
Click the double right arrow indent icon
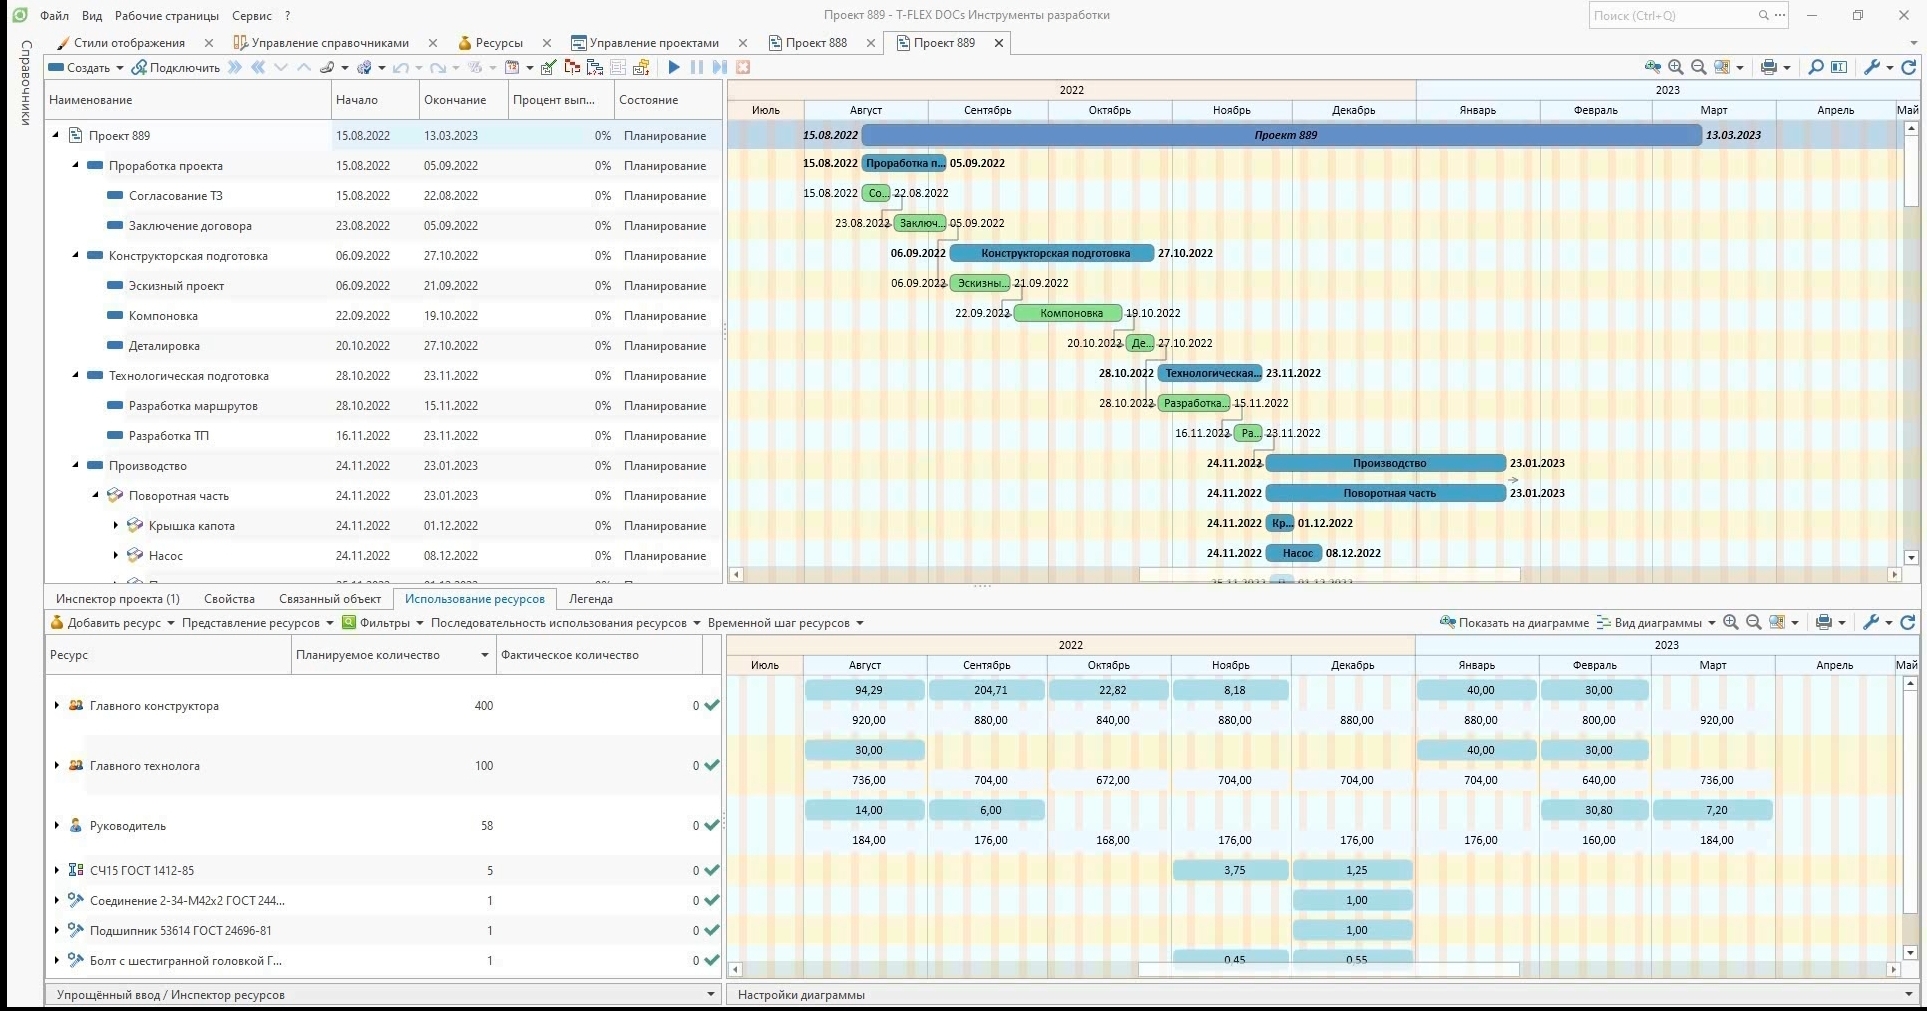click(235, 68)
